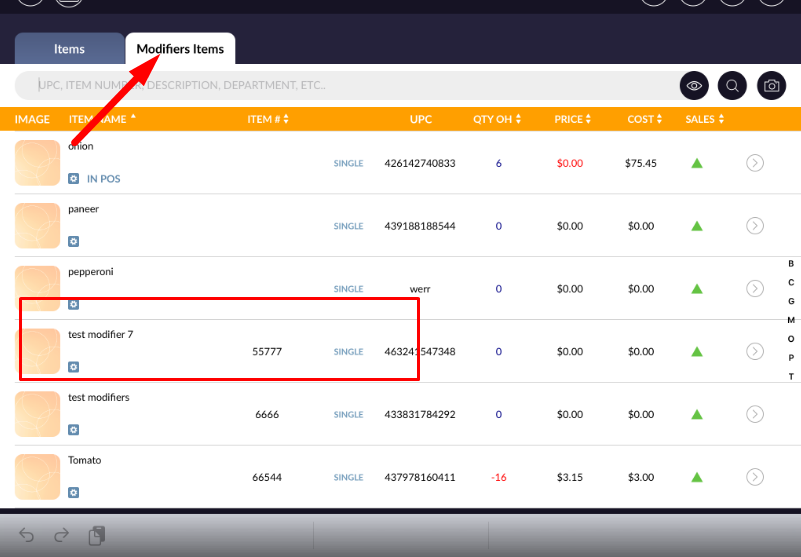The height and width of the screenshot is (557, 801).
Task: Click green sales triangle for Tomato row
Action: [x=697, y=477]
